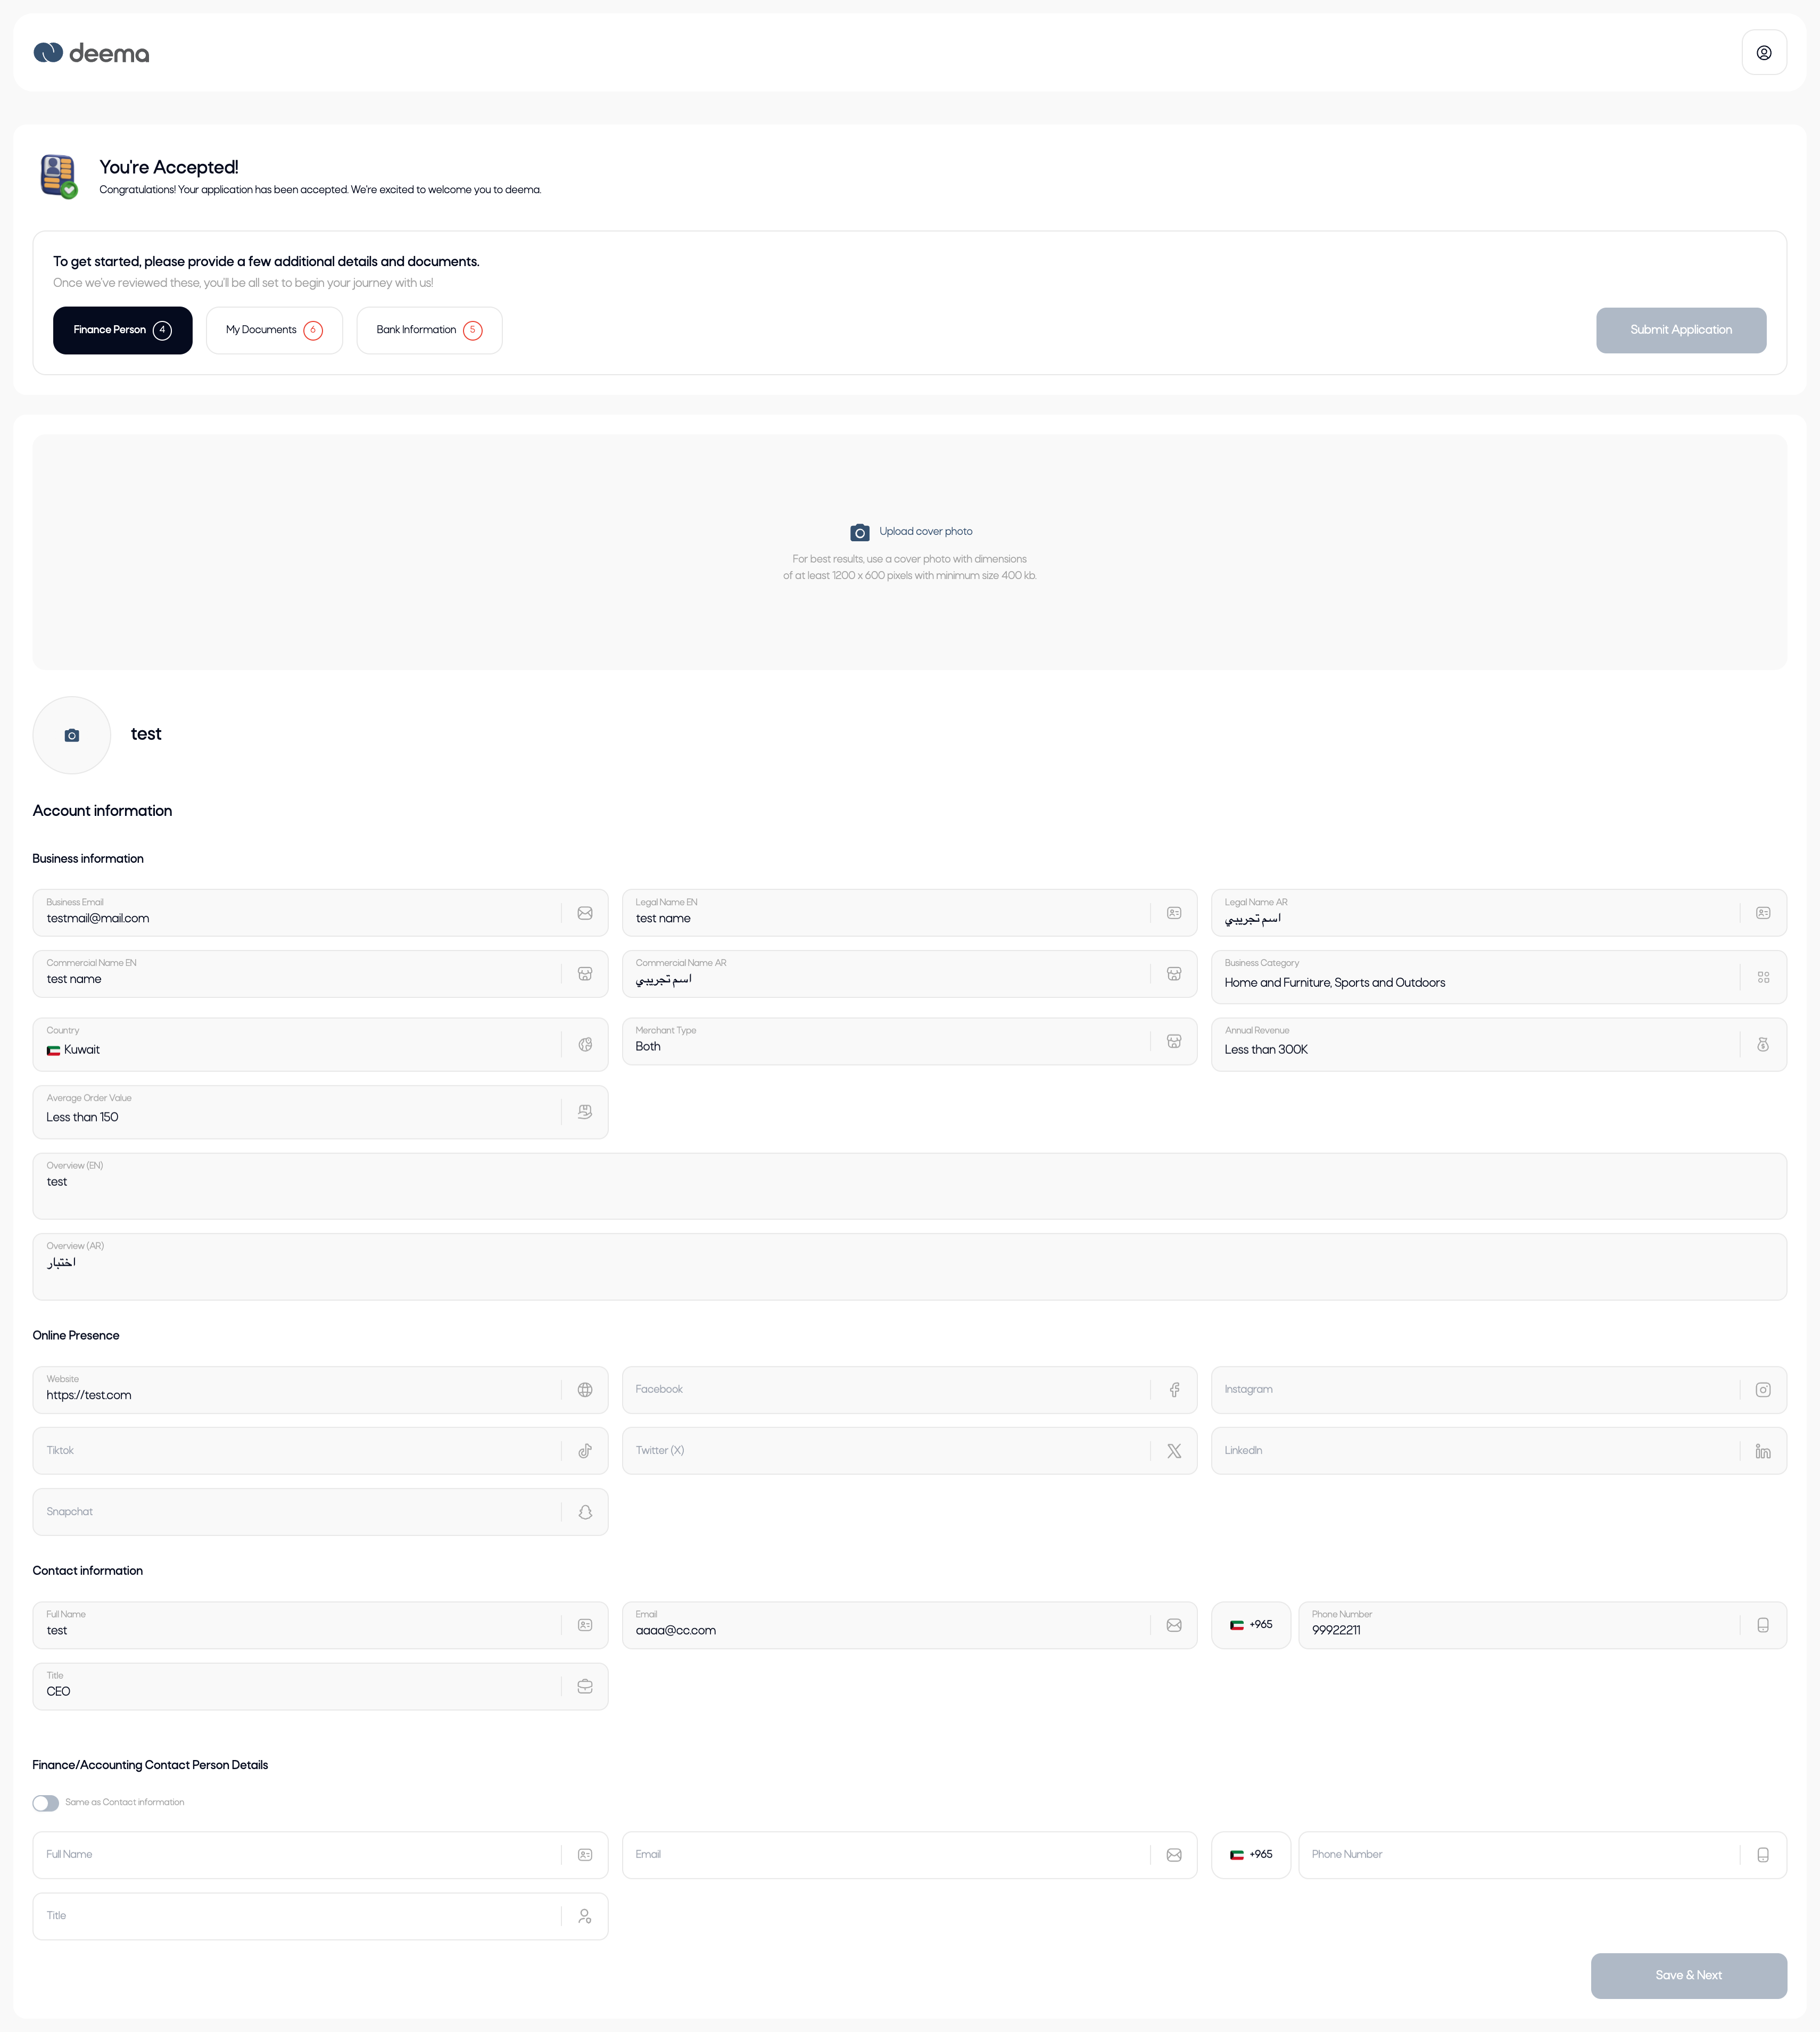The width and height of the screenshot is (1820, 2032).
Task: Click the Save & Next button
Action: coord(1688,1975)
